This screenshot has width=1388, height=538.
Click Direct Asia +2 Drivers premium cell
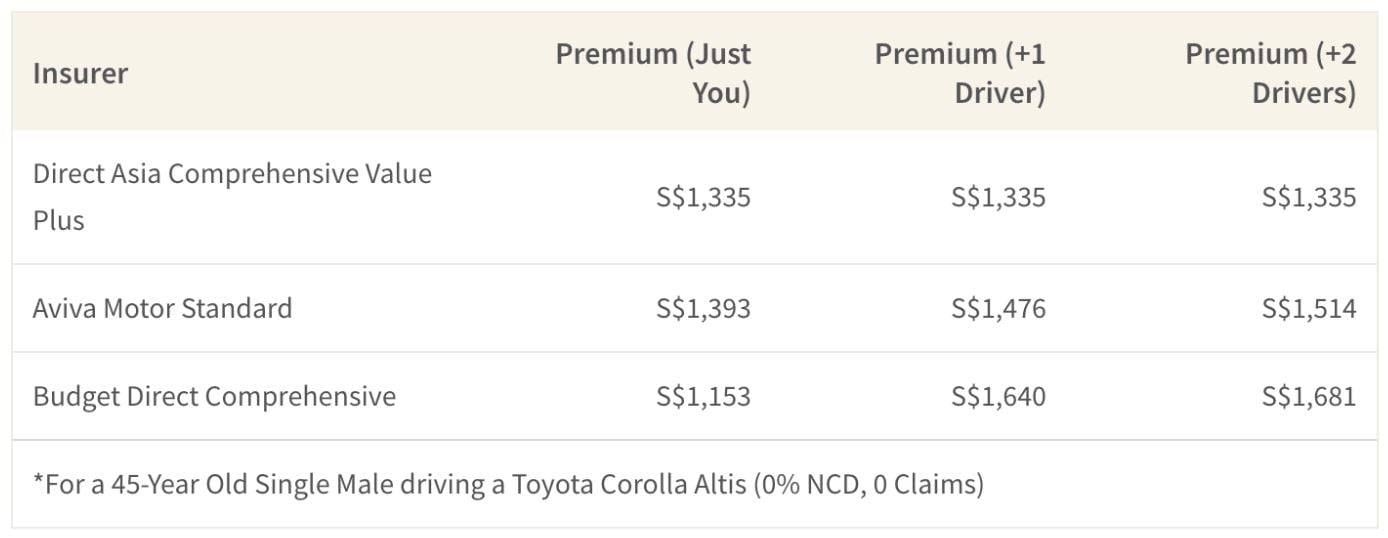[1309, 197]
